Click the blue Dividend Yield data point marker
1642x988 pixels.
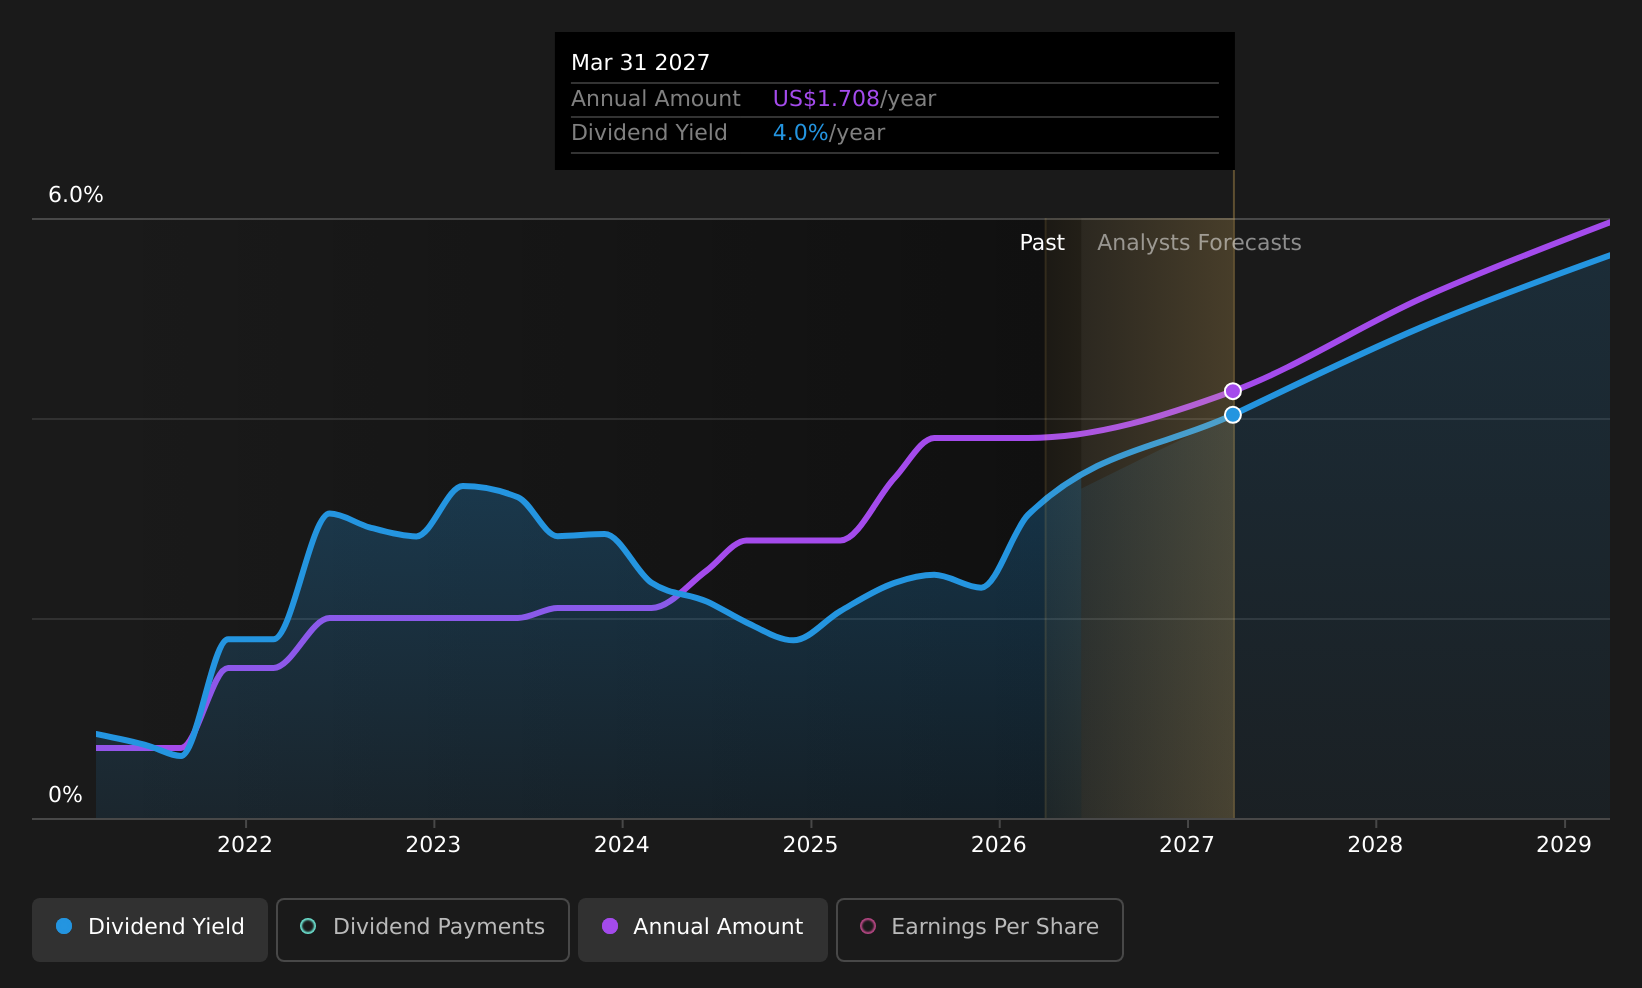tap(1233, 414)
